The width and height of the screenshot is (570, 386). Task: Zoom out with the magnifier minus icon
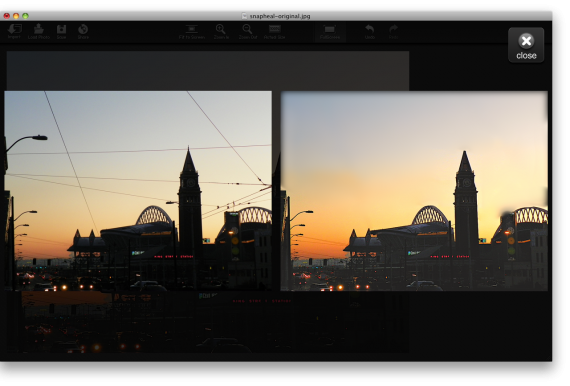(248, 32)
